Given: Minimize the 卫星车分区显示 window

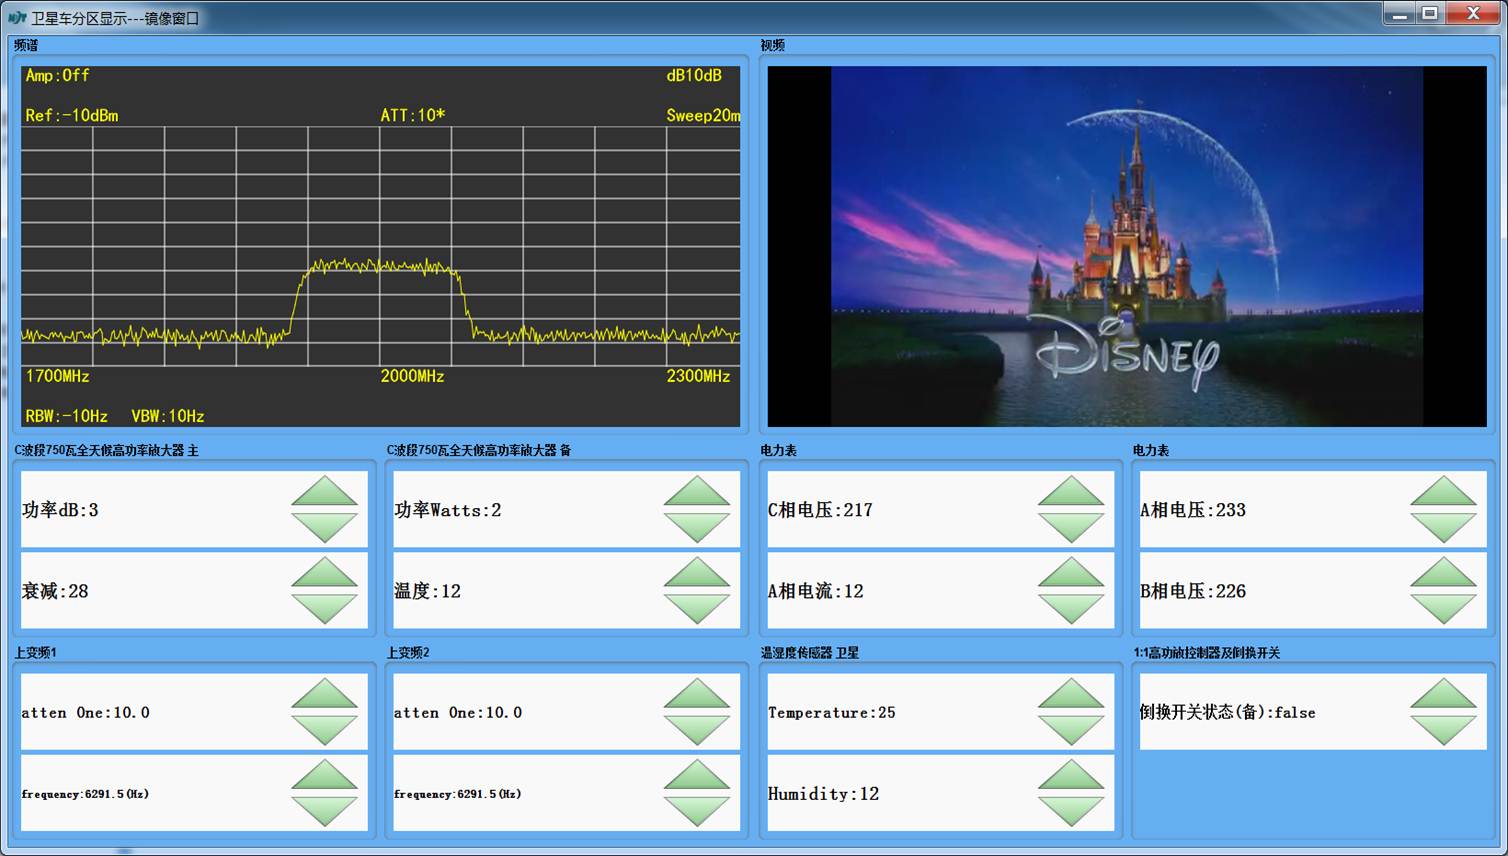Looking at the screenshot, I should (1400, 14).
